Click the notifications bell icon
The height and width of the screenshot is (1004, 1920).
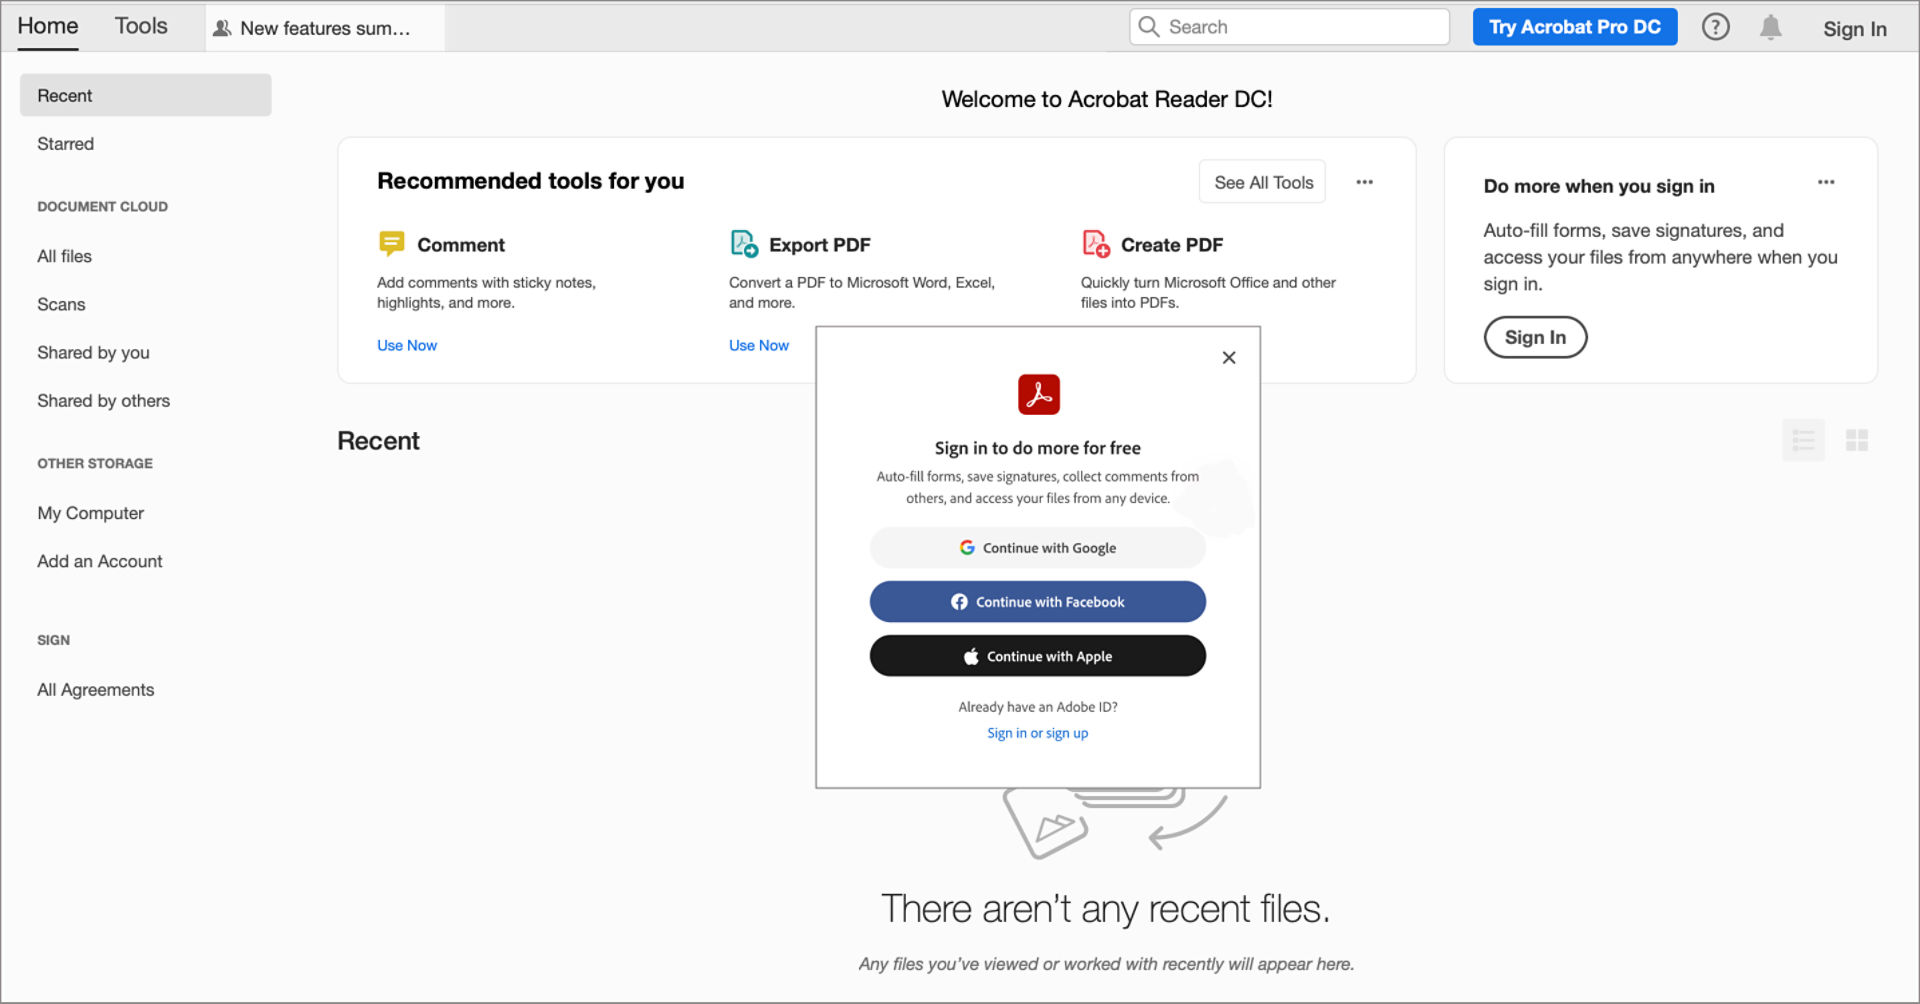[1769, 27]
